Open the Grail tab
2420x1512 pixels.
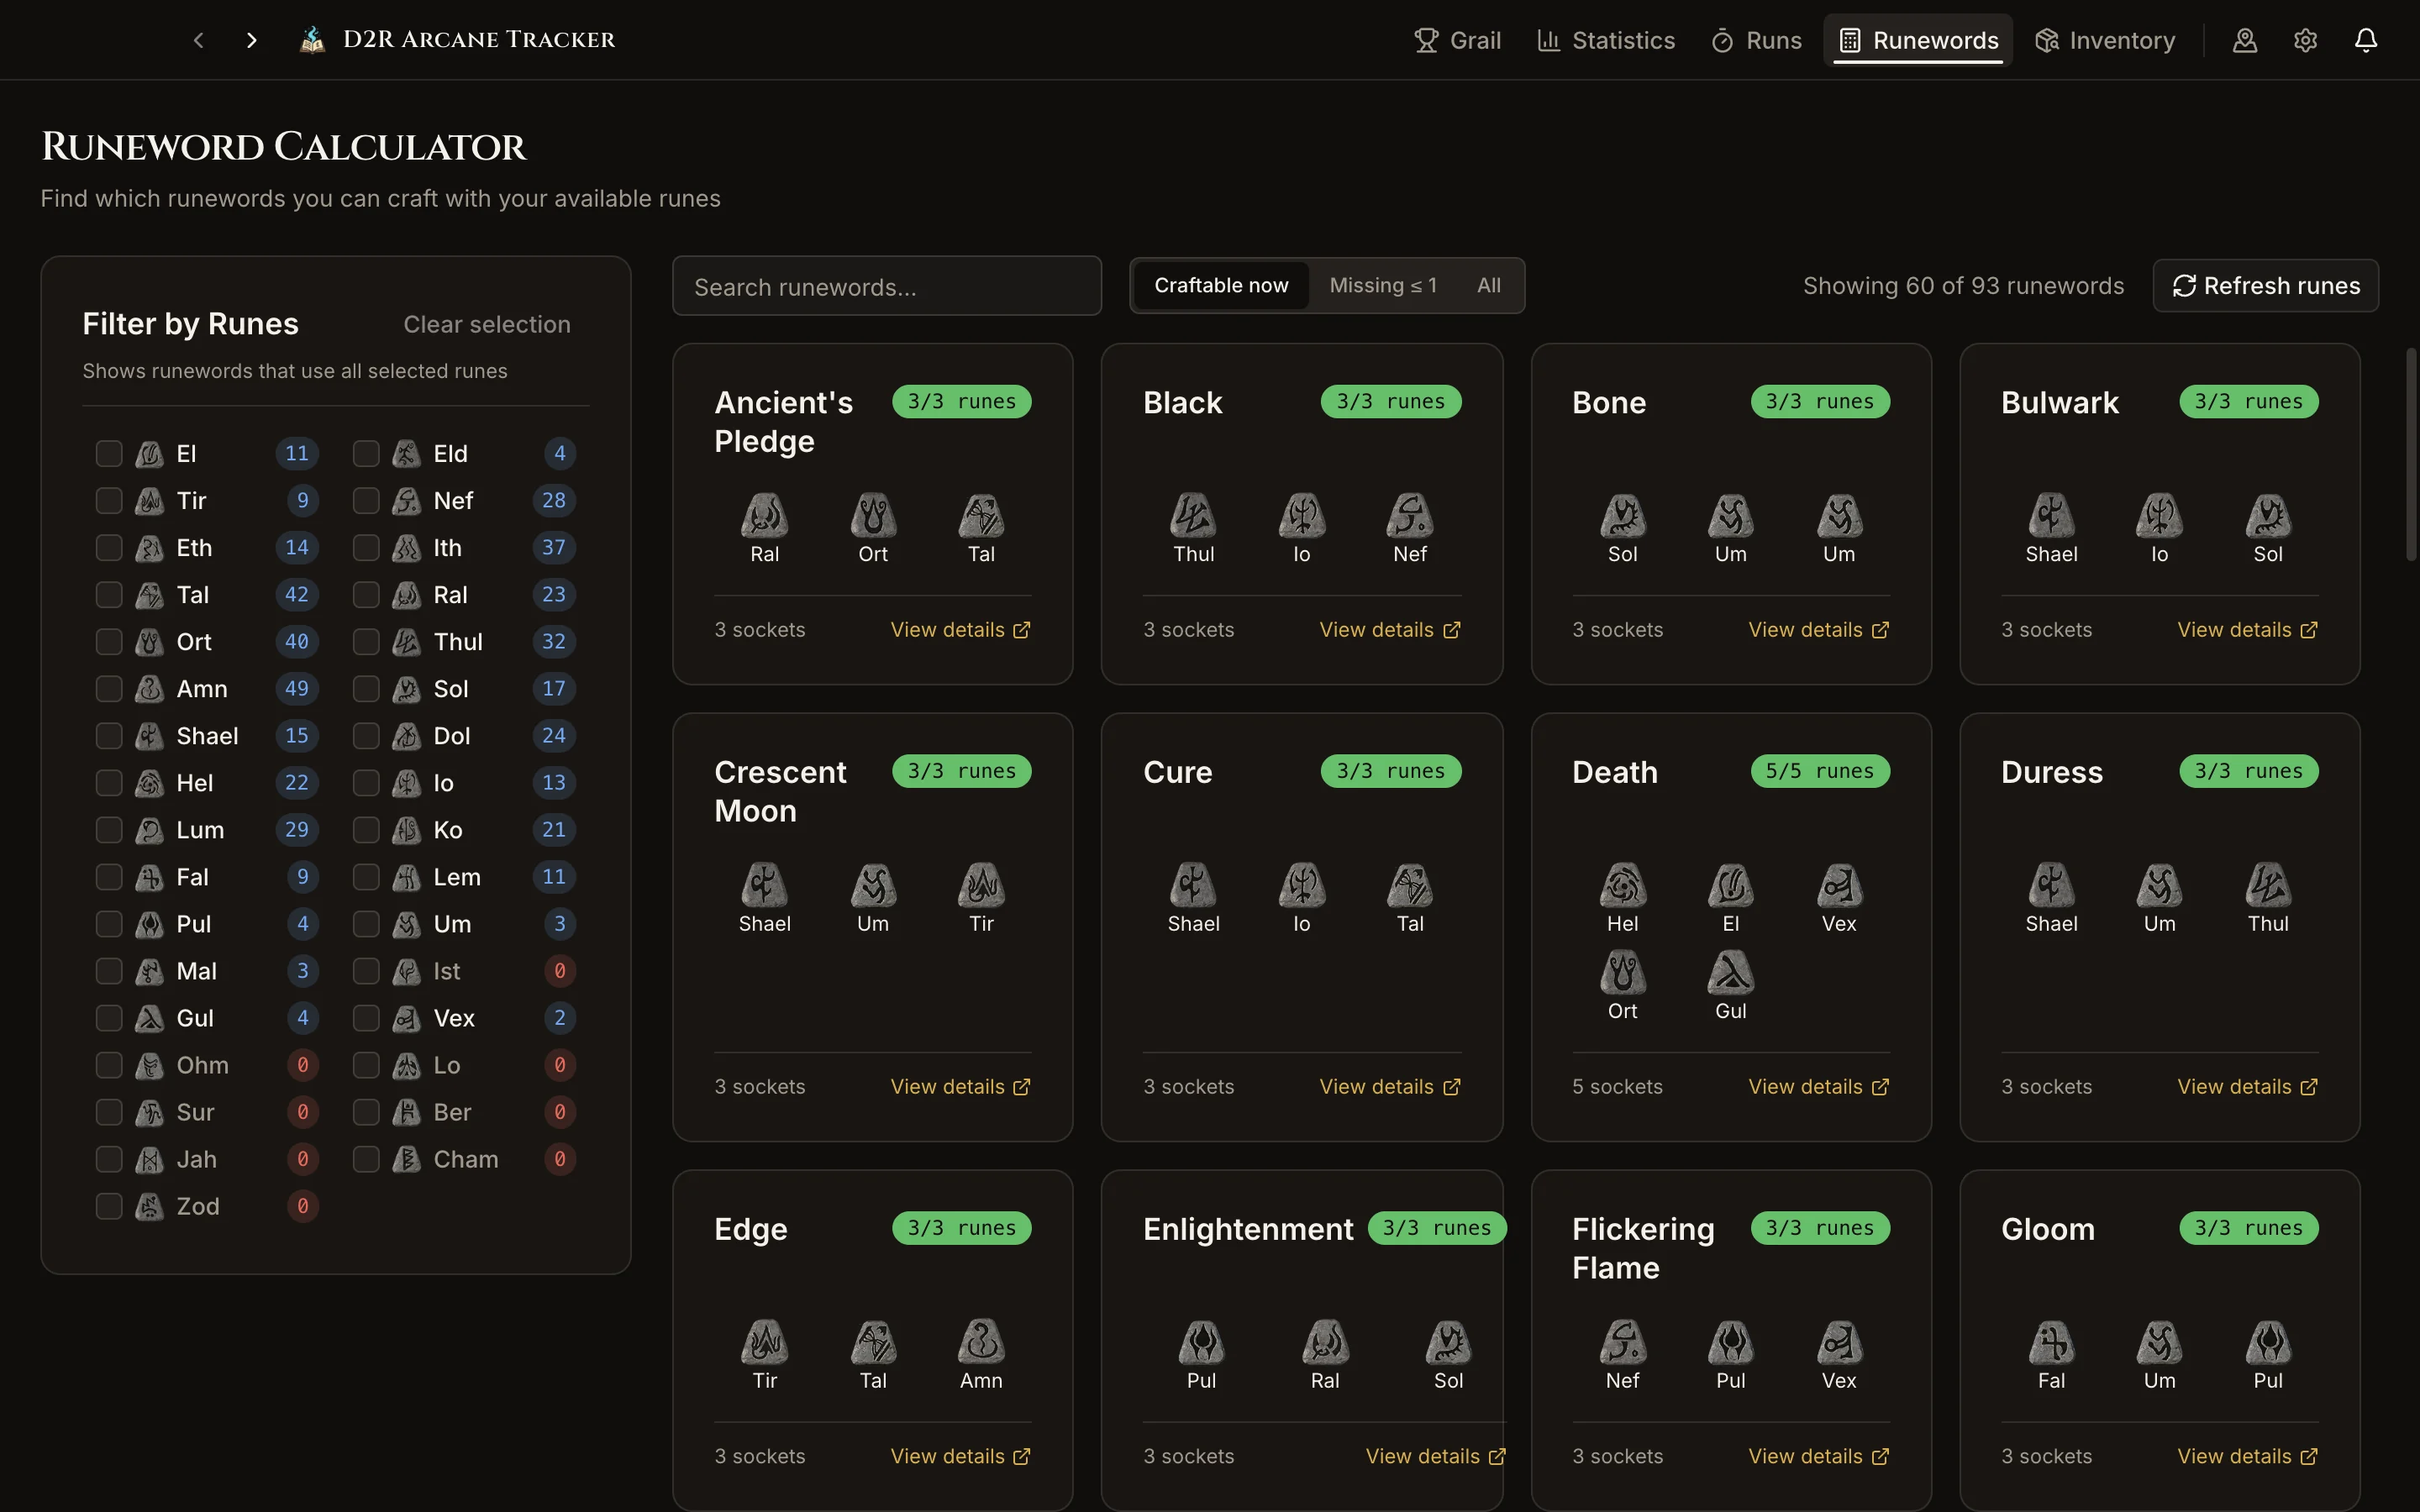click(1457, 40)
